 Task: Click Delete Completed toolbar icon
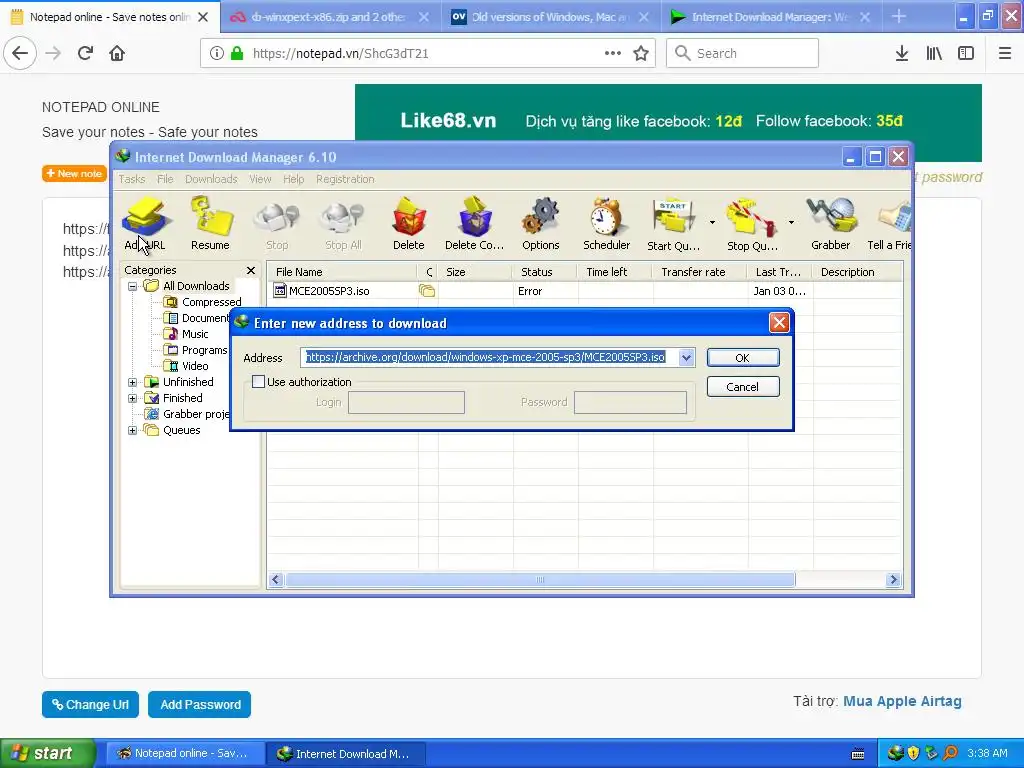pos(475,224)
